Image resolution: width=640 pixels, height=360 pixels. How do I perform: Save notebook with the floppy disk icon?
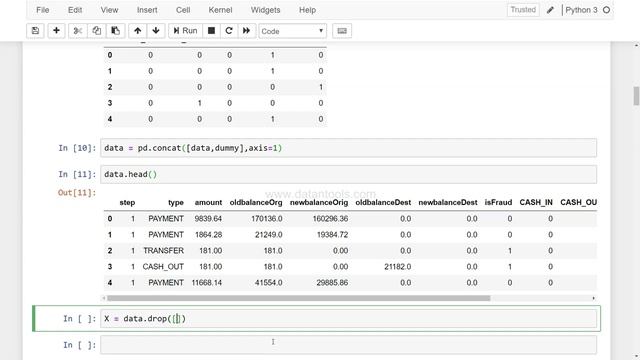(x=35, y=31)
